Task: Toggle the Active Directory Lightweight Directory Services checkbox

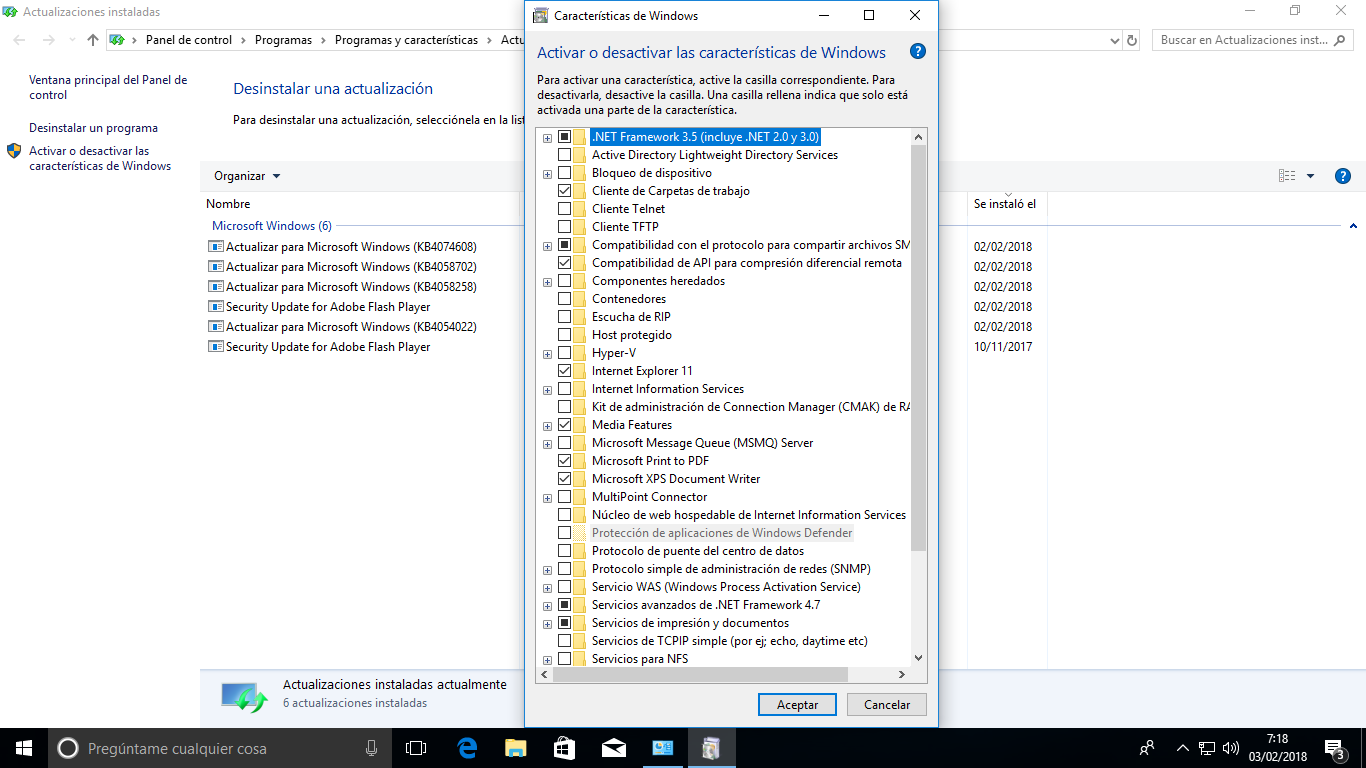Action: coord(565,155)
